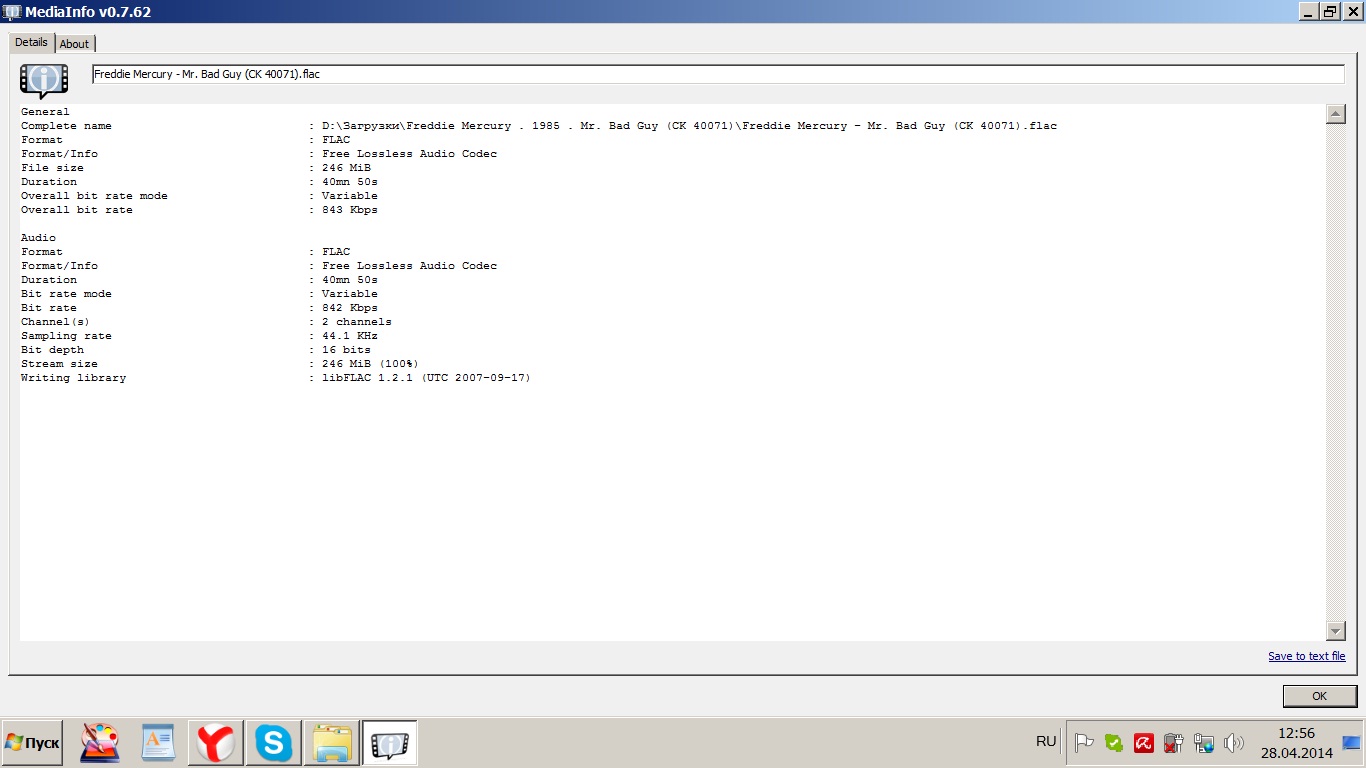Open Windows Explorer folder icon in taskbar

331,743
